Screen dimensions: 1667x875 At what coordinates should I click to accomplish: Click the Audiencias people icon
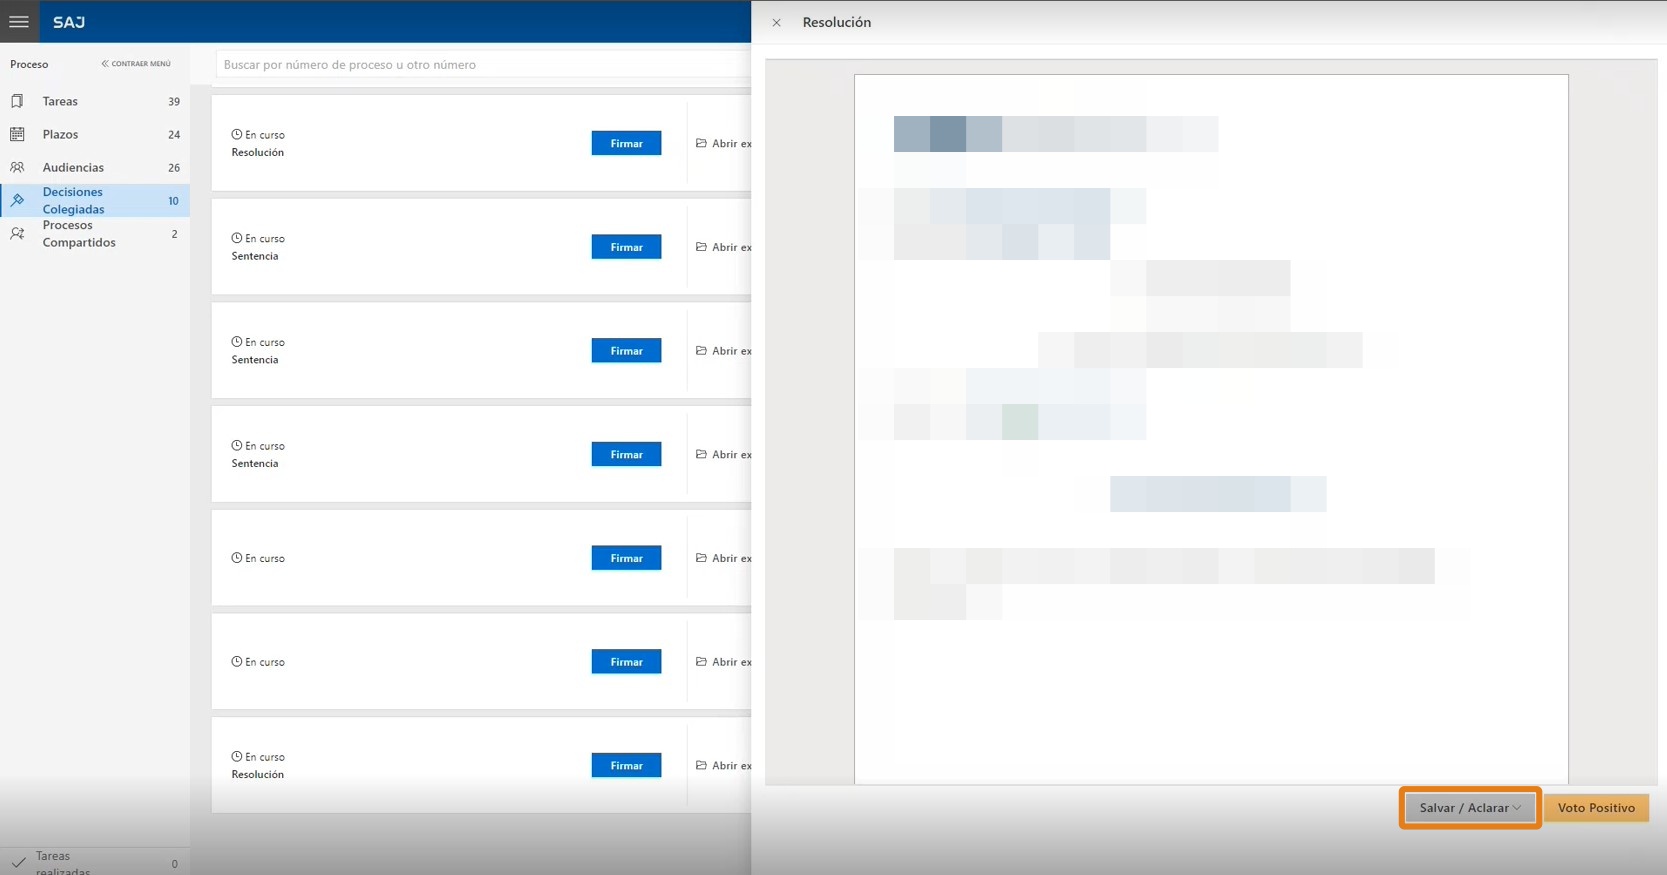point(17,167)
